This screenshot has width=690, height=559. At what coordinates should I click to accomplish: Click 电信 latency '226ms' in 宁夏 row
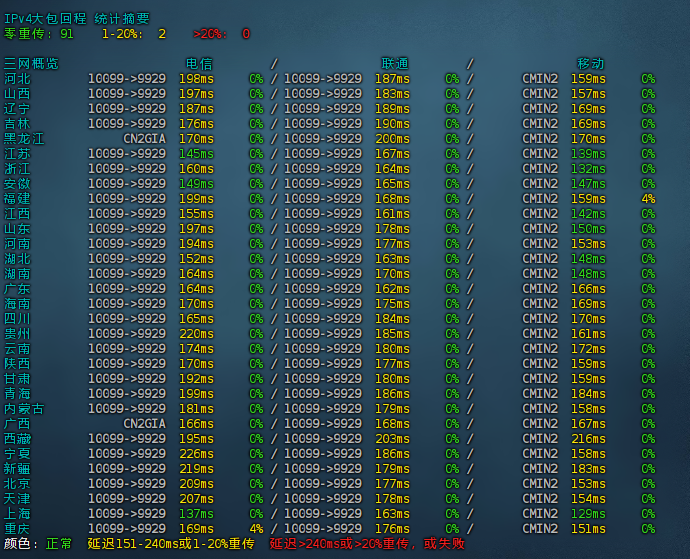pos(196,453)
